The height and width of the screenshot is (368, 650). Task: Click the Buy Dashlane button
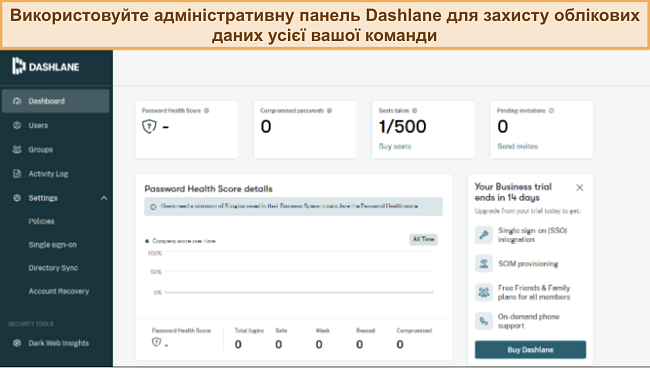click(530, 350)
